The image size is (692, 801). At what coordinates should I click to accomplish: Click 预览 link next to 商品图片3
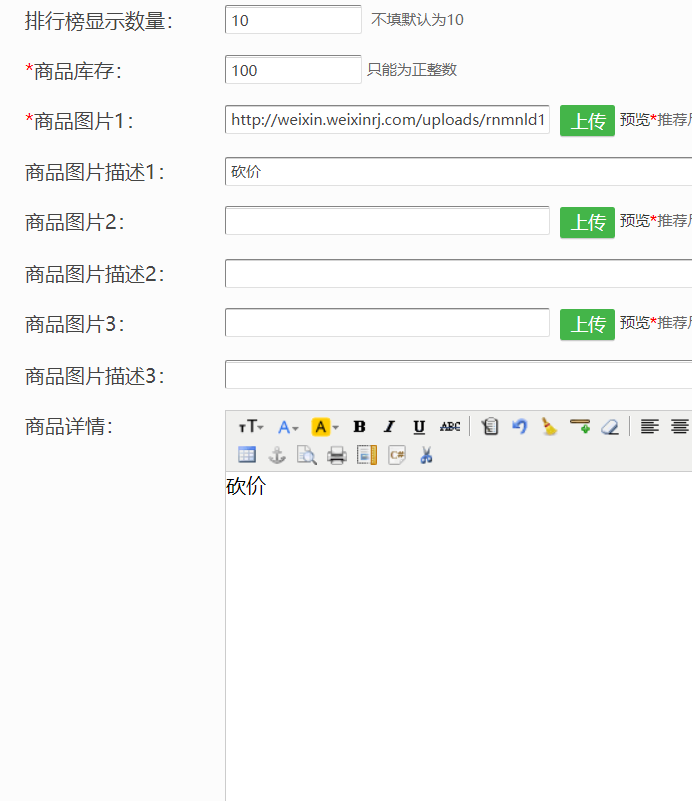[x=634, y=322]
